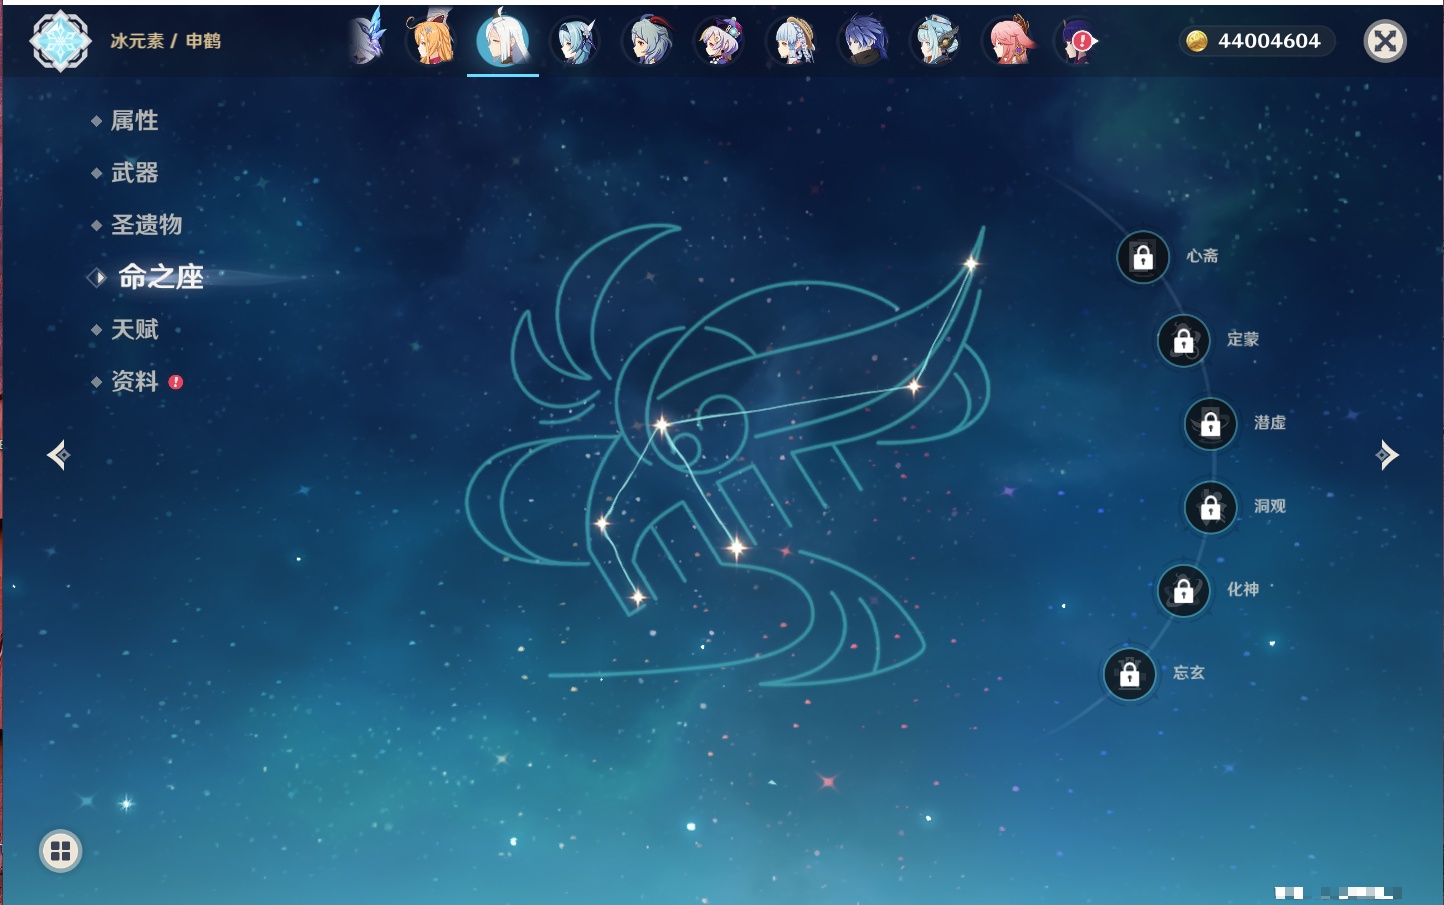Select the dark blue-haired character avatar
This screenshot has height=905, width=1444.
pyautogui.click(x=864, y=41)
